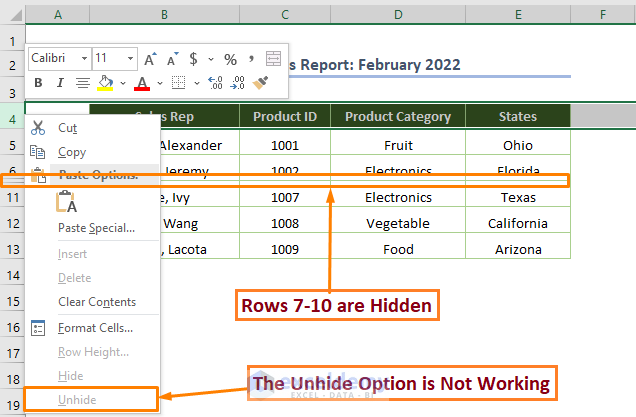Open the Calibri font name dropdown
The height and width of the screenshot is (417, 636).
coord(84,58)
